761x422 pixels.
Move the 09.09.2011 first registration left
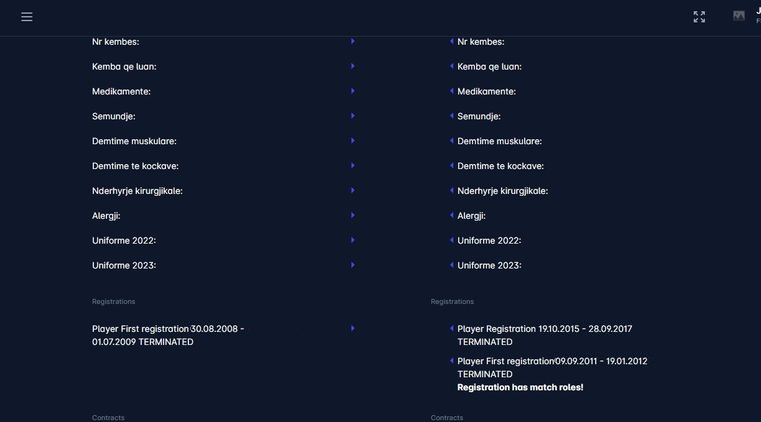[x=451, y=361]
